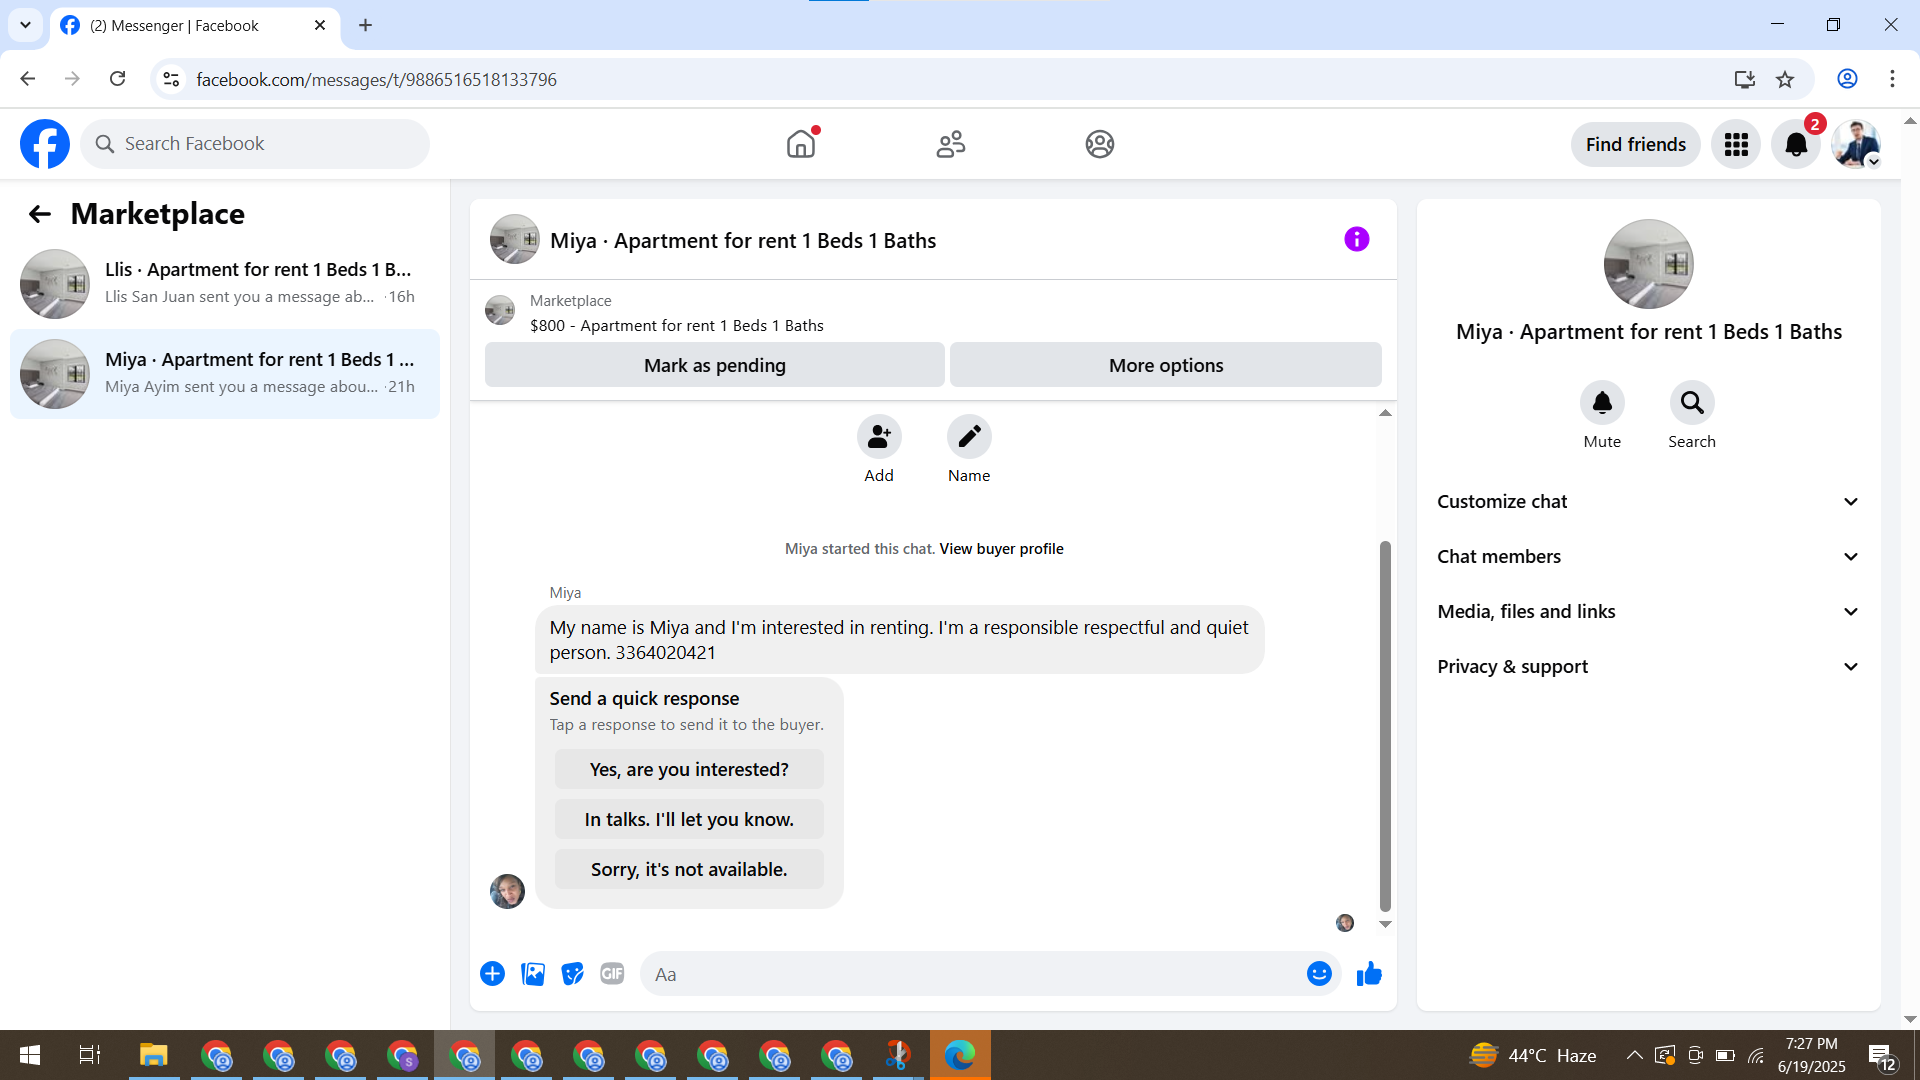
Task: Click the back arrow beside Marketplace
Action: (x=39, y=214)
